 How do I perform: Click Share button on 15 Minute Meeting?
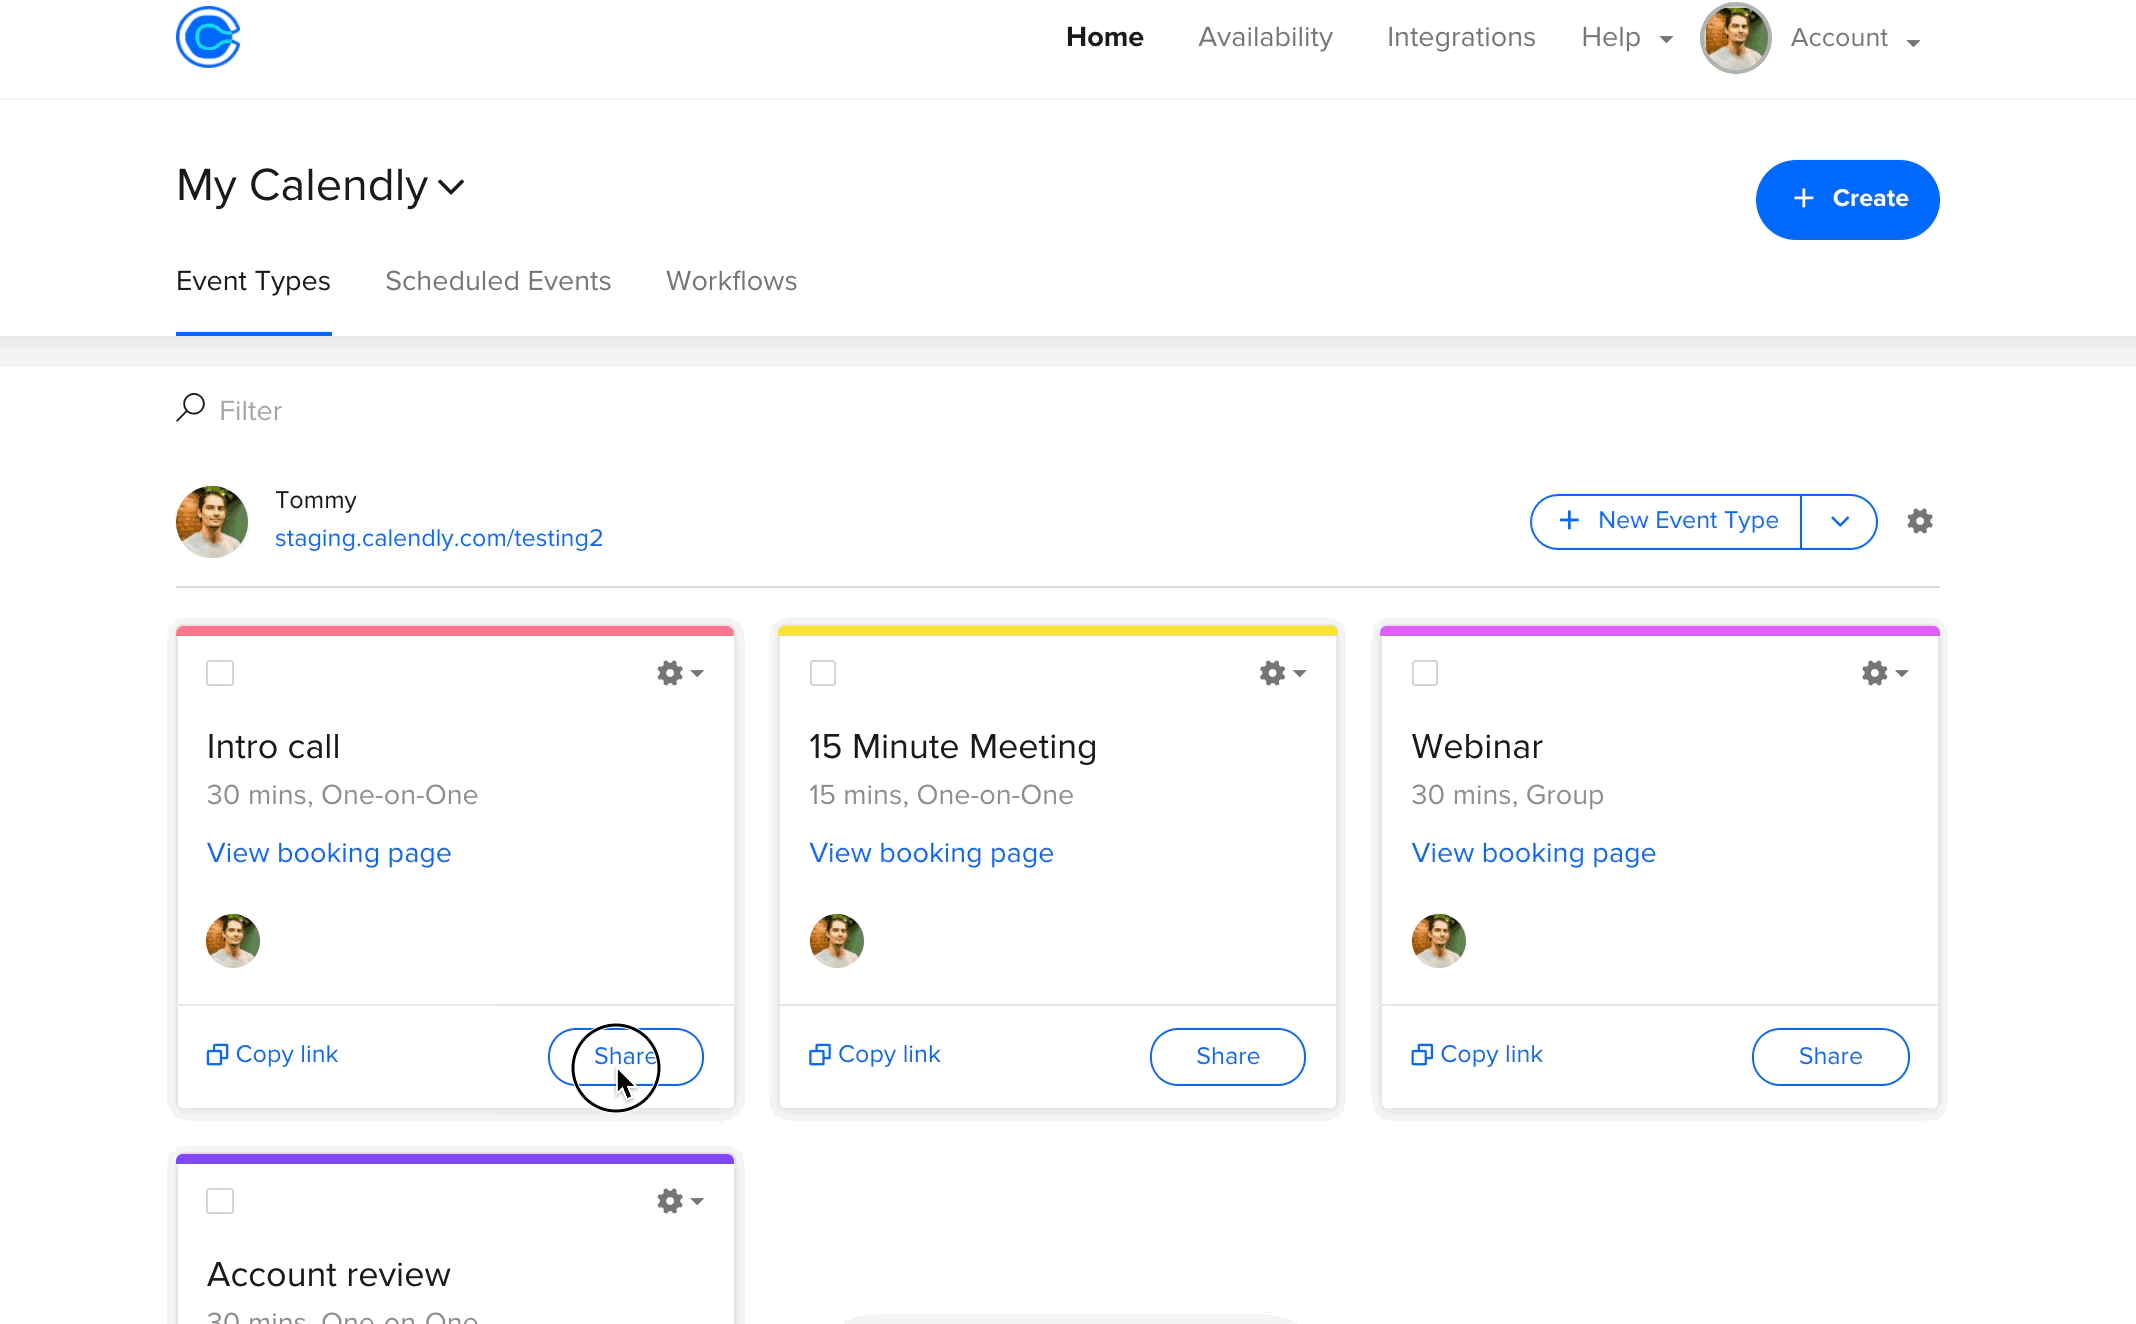(x=1227, y=1056)
